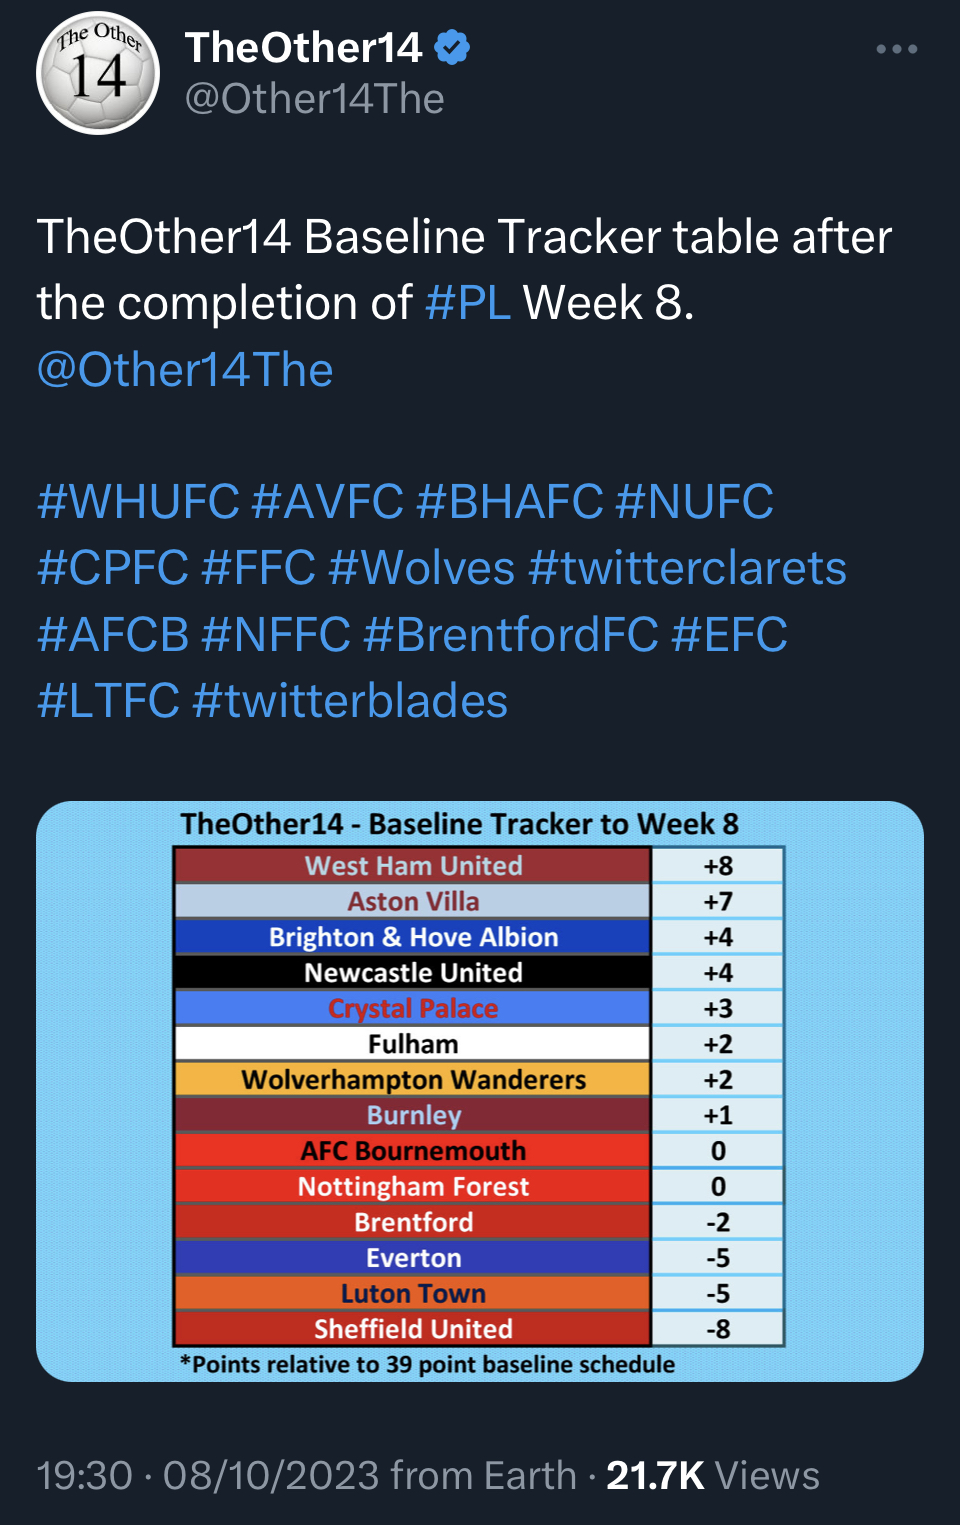Open the #PL hashtag

(468, 303)
